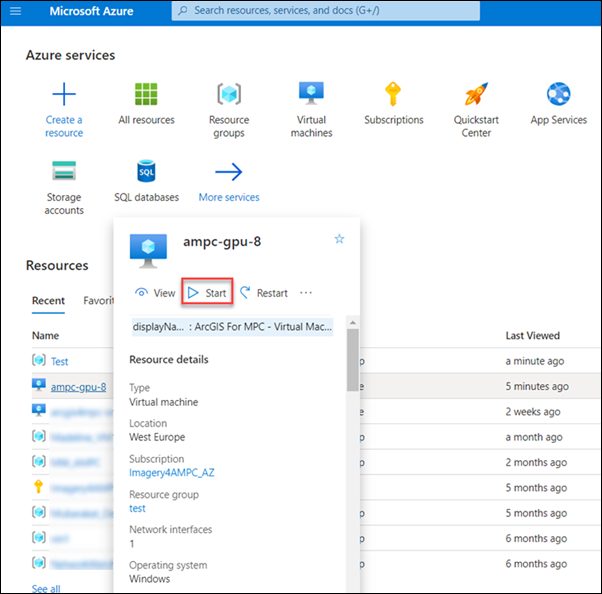Open the hamburger portal menu
Viewport: 602px width, 594px height.
(15, 11)
